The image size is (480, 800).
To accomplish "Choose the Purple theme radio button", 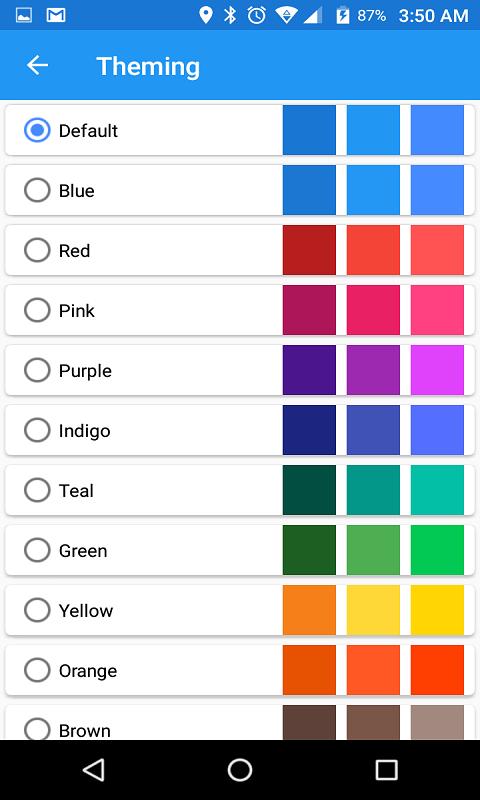I will (x=37, y=370).
